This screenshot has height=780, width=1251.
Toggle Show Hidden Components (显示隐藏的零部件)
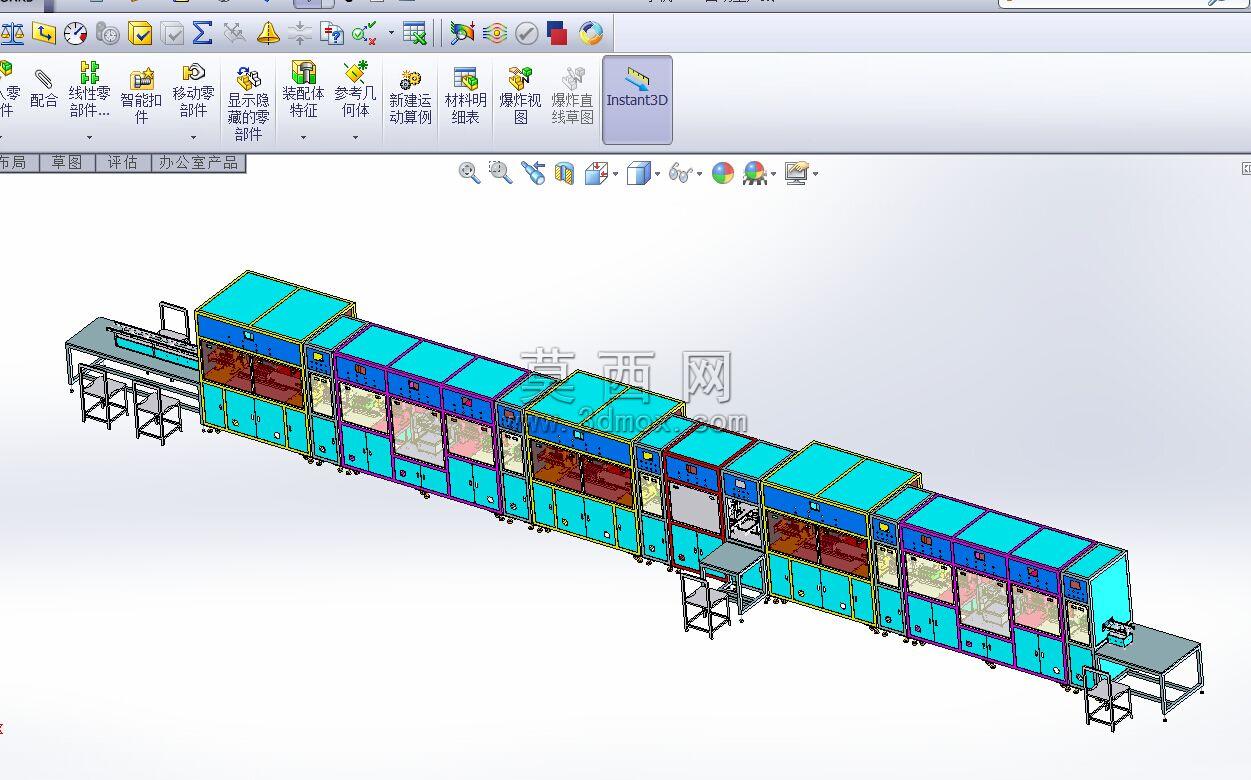(248, 103)
